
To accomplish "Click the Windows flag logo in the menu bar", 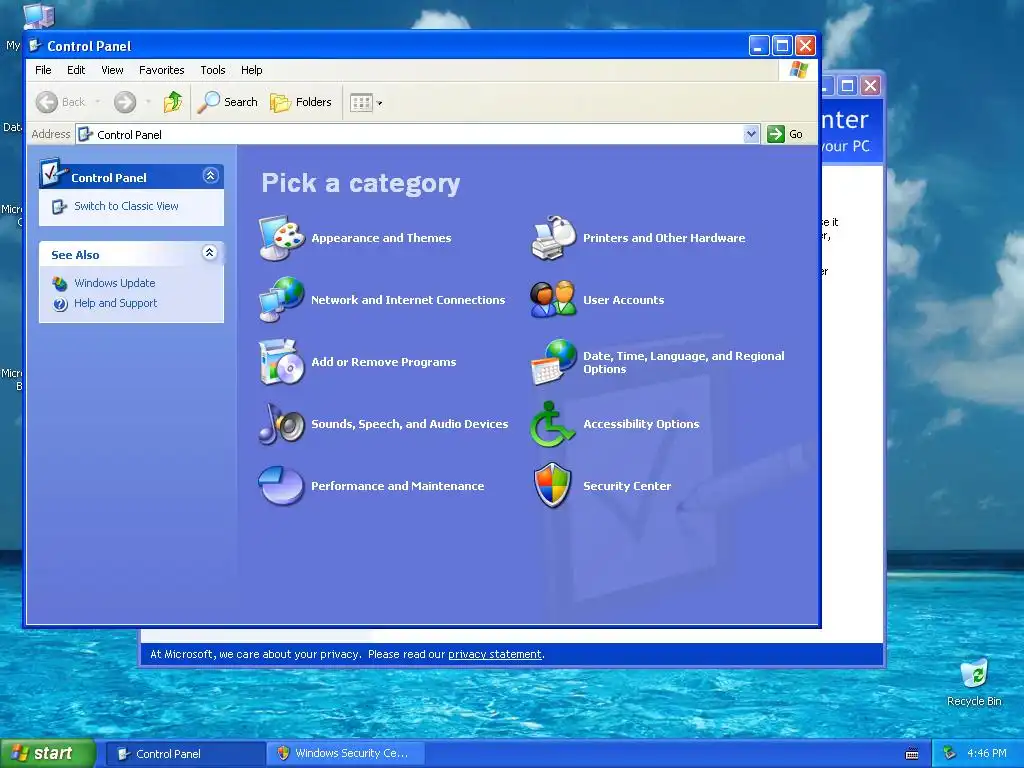I will [x=799, y=70].
